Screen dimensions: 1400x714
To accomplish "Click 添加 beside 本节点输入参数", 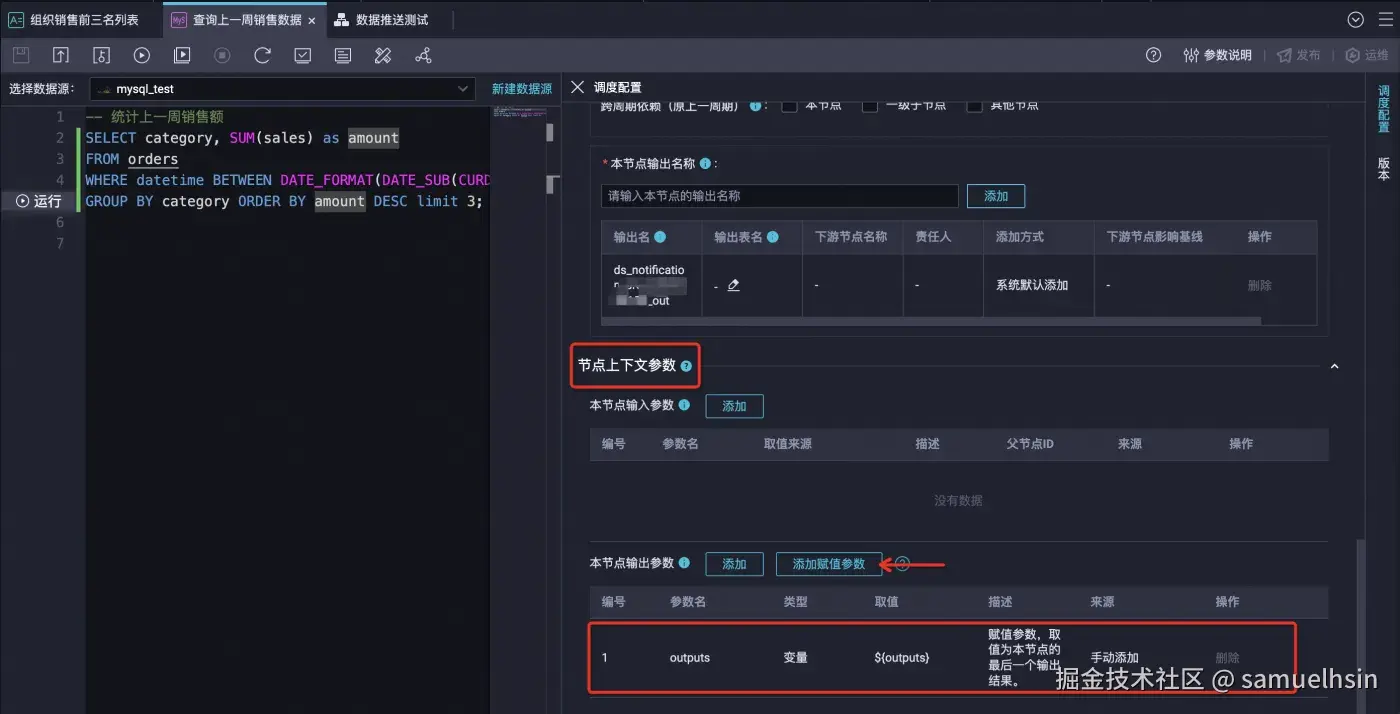I will (734, 406).
